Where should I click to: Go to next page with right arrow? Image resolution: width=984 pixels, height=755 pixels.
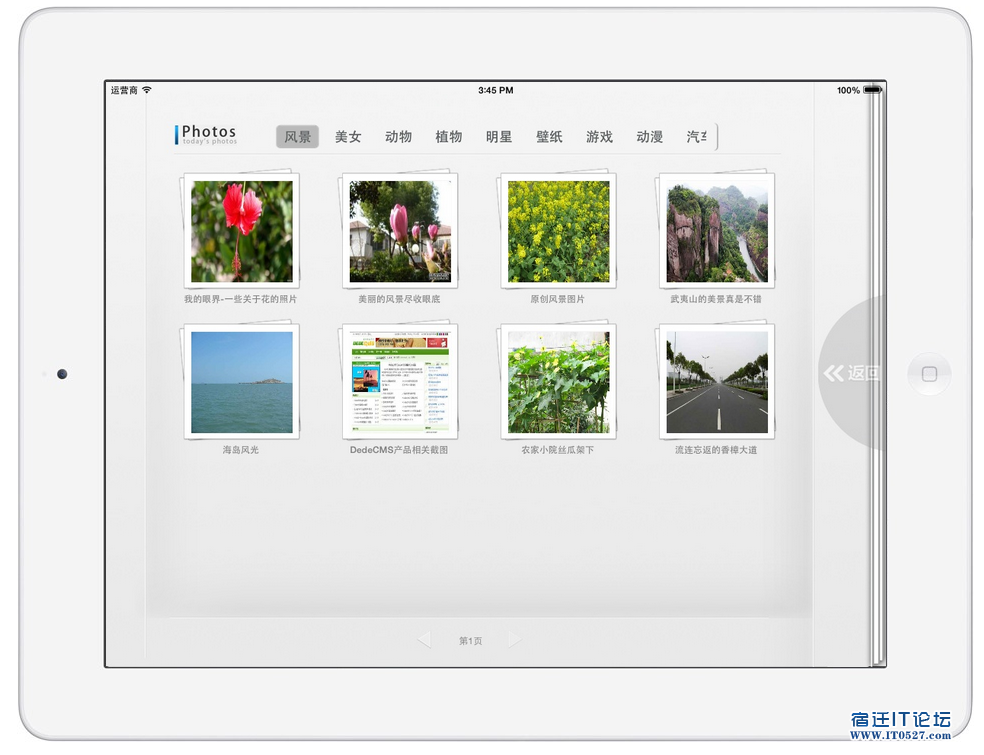pos(515,640)
